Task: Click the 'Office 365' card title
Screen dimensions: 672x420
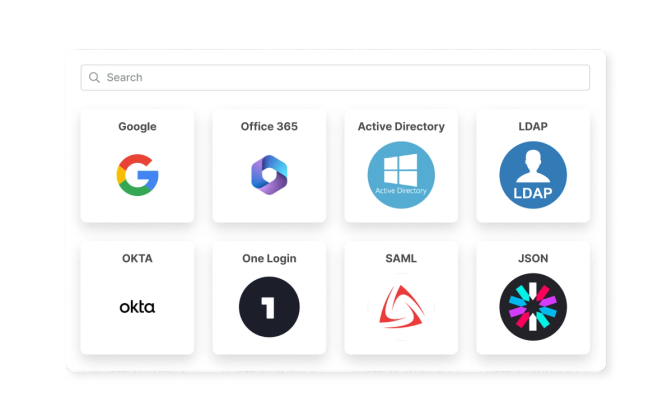Action: [269, 126]
